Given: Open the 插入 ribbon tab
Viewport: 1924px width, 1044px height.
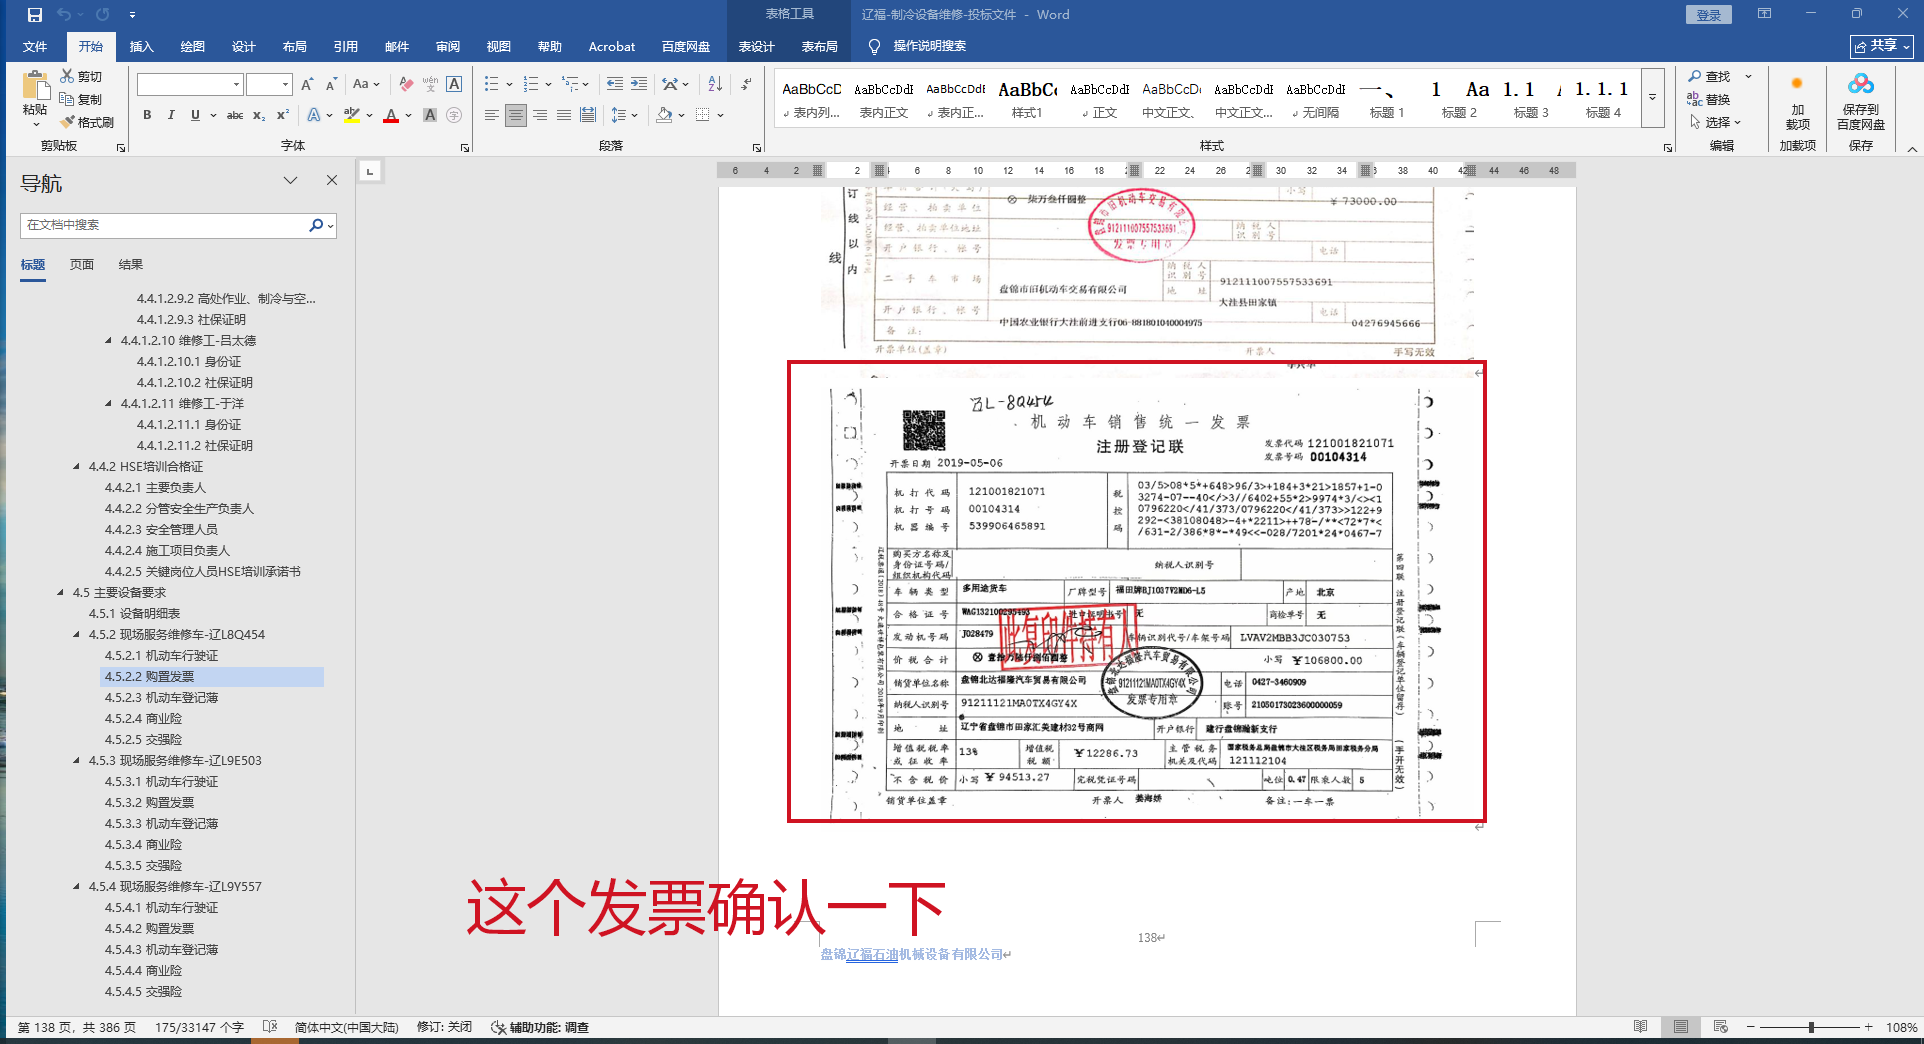Looking at the screenshot, I should (x=141, y=46).
